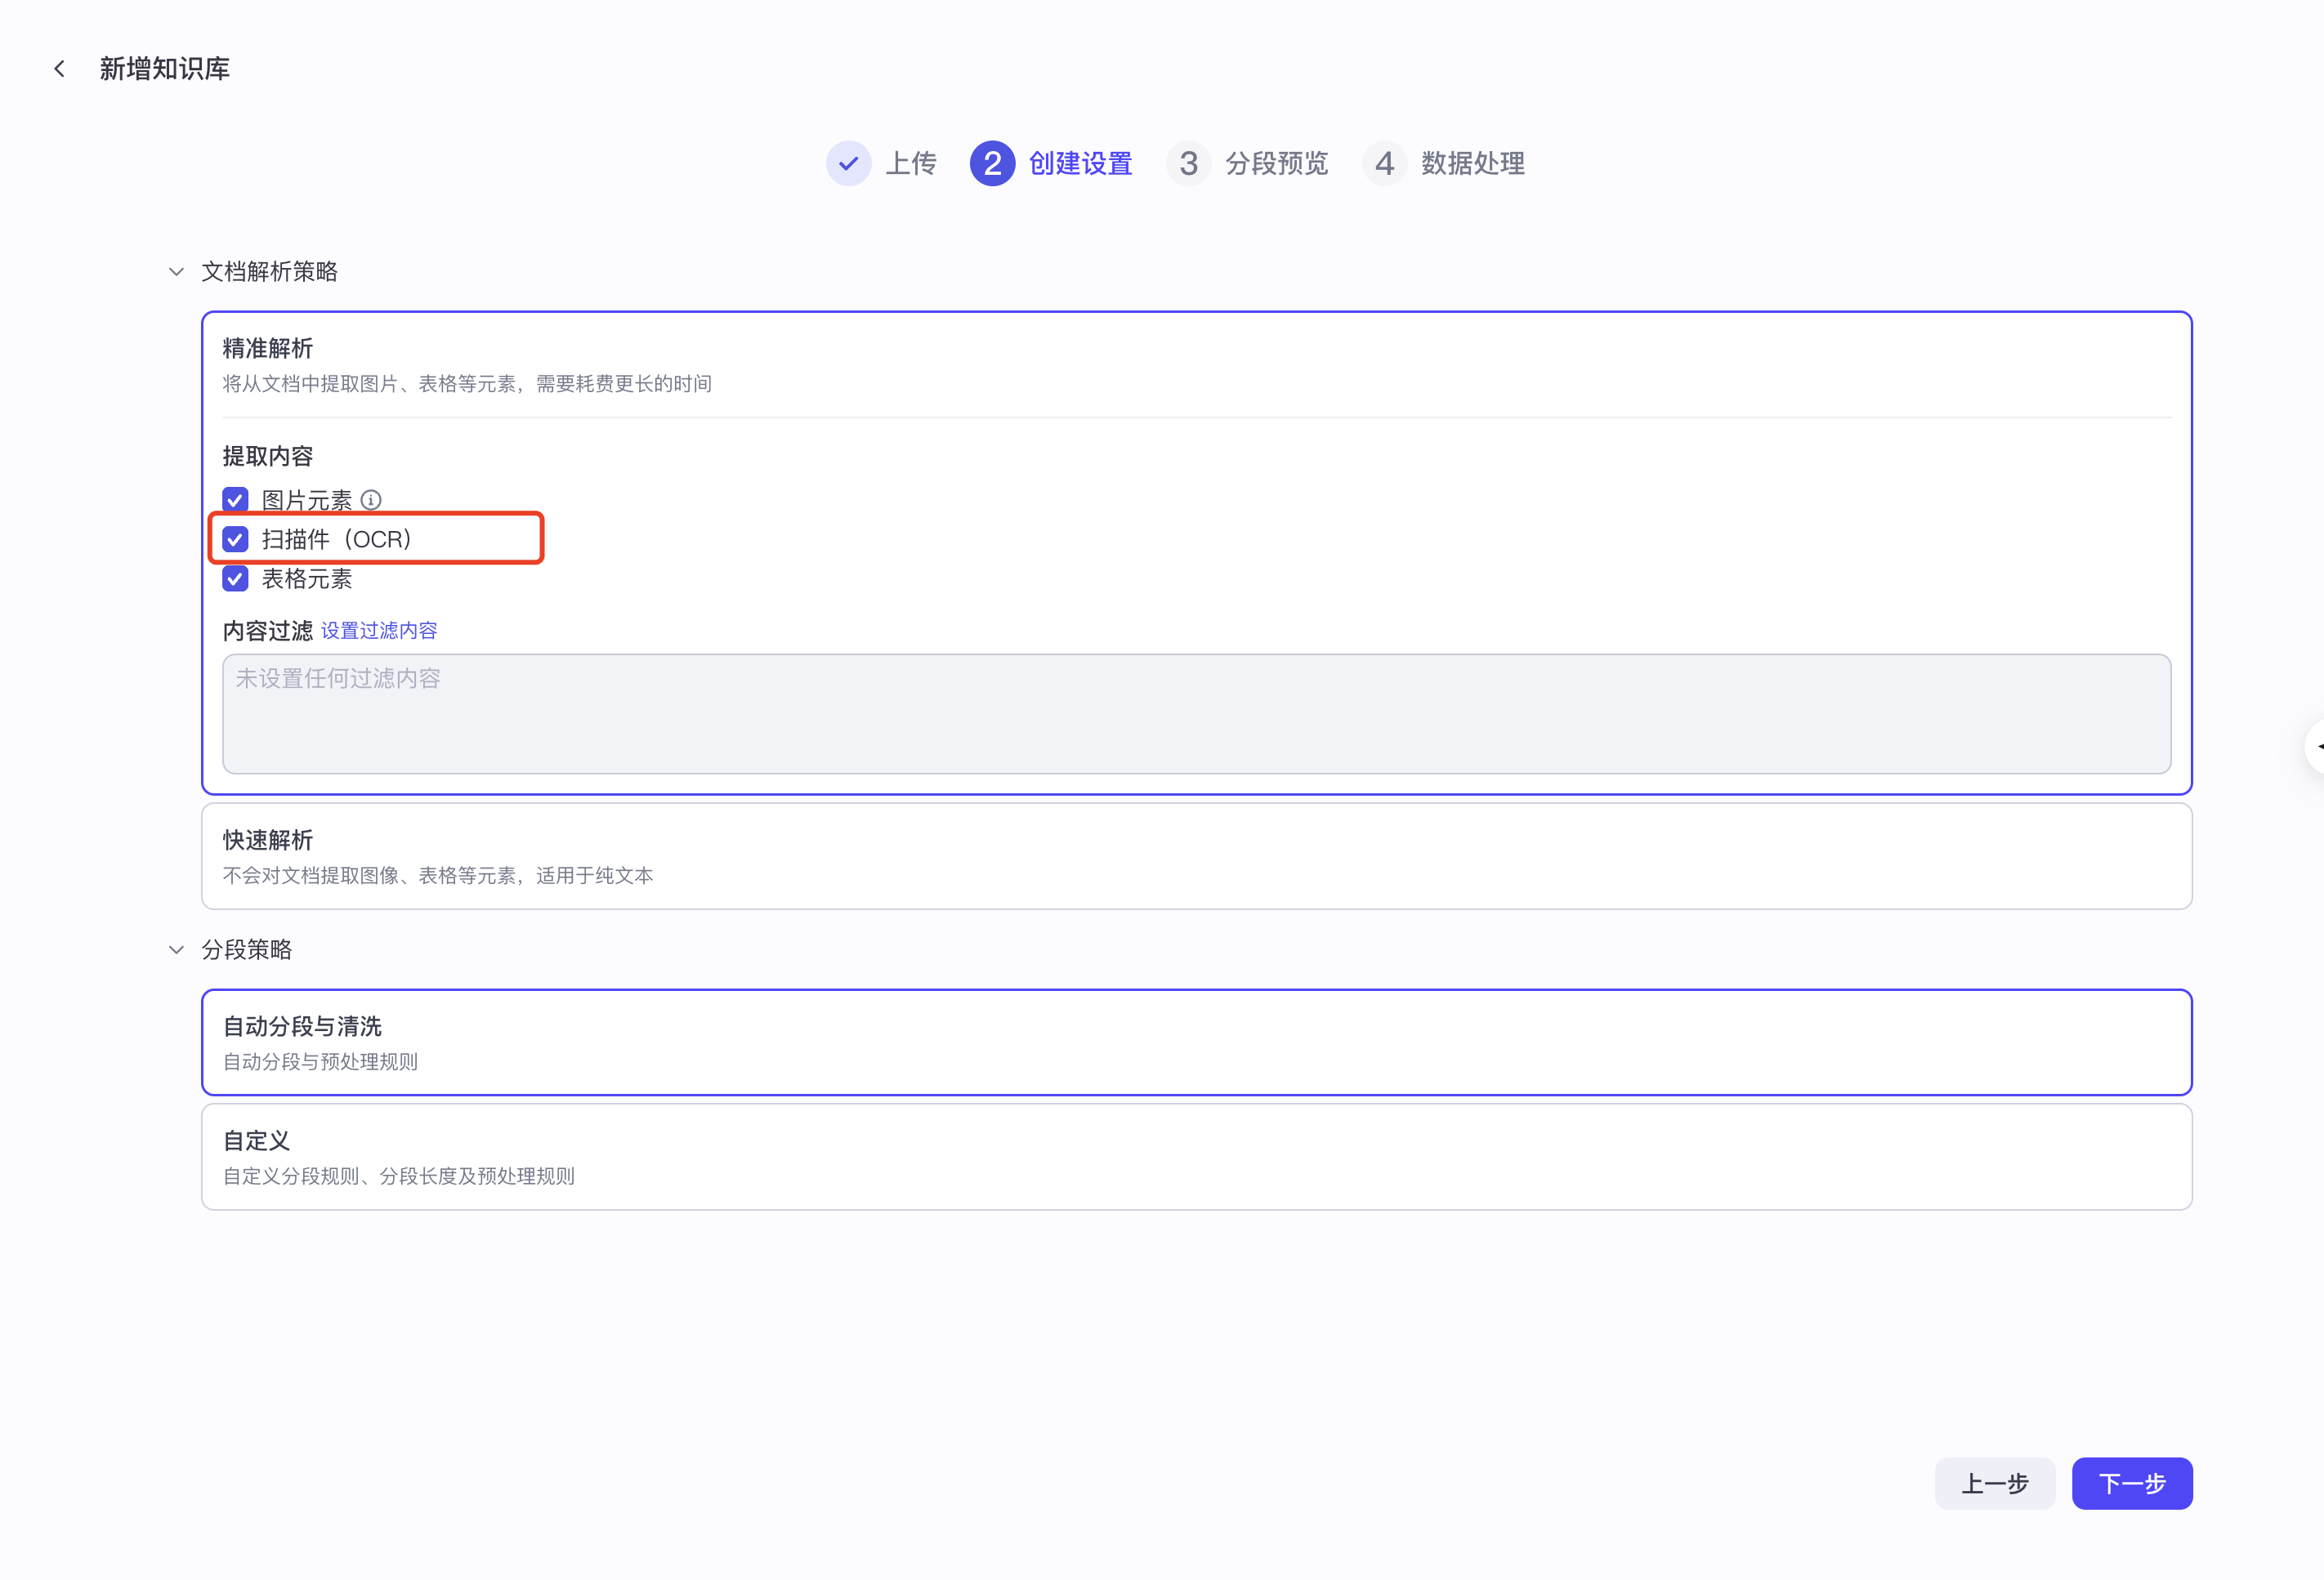Disable the 表格元素 checkbox

(235, 579)
